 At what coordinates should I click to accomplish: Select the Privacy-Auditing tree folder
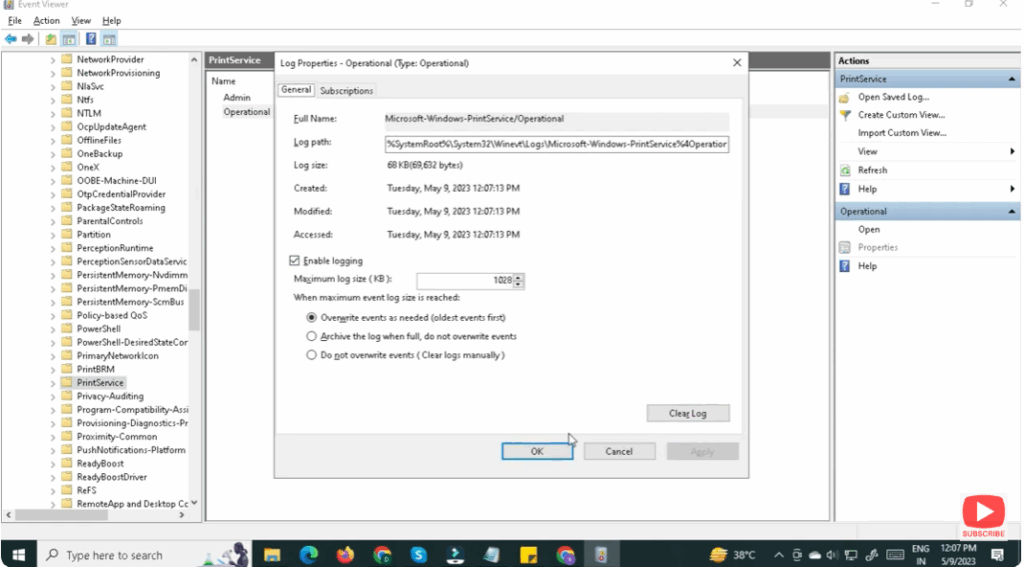click(110, 396)
